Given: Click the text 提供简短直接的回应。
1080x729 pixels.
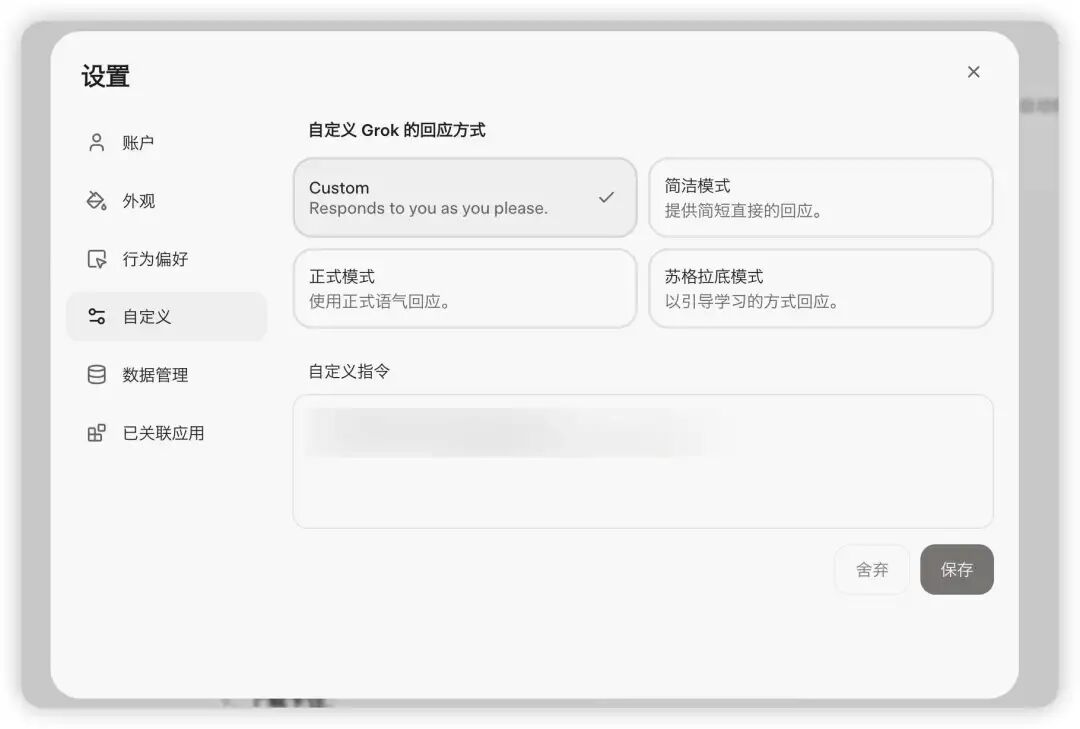Looking at the screenshot, I should pos(744,210).
